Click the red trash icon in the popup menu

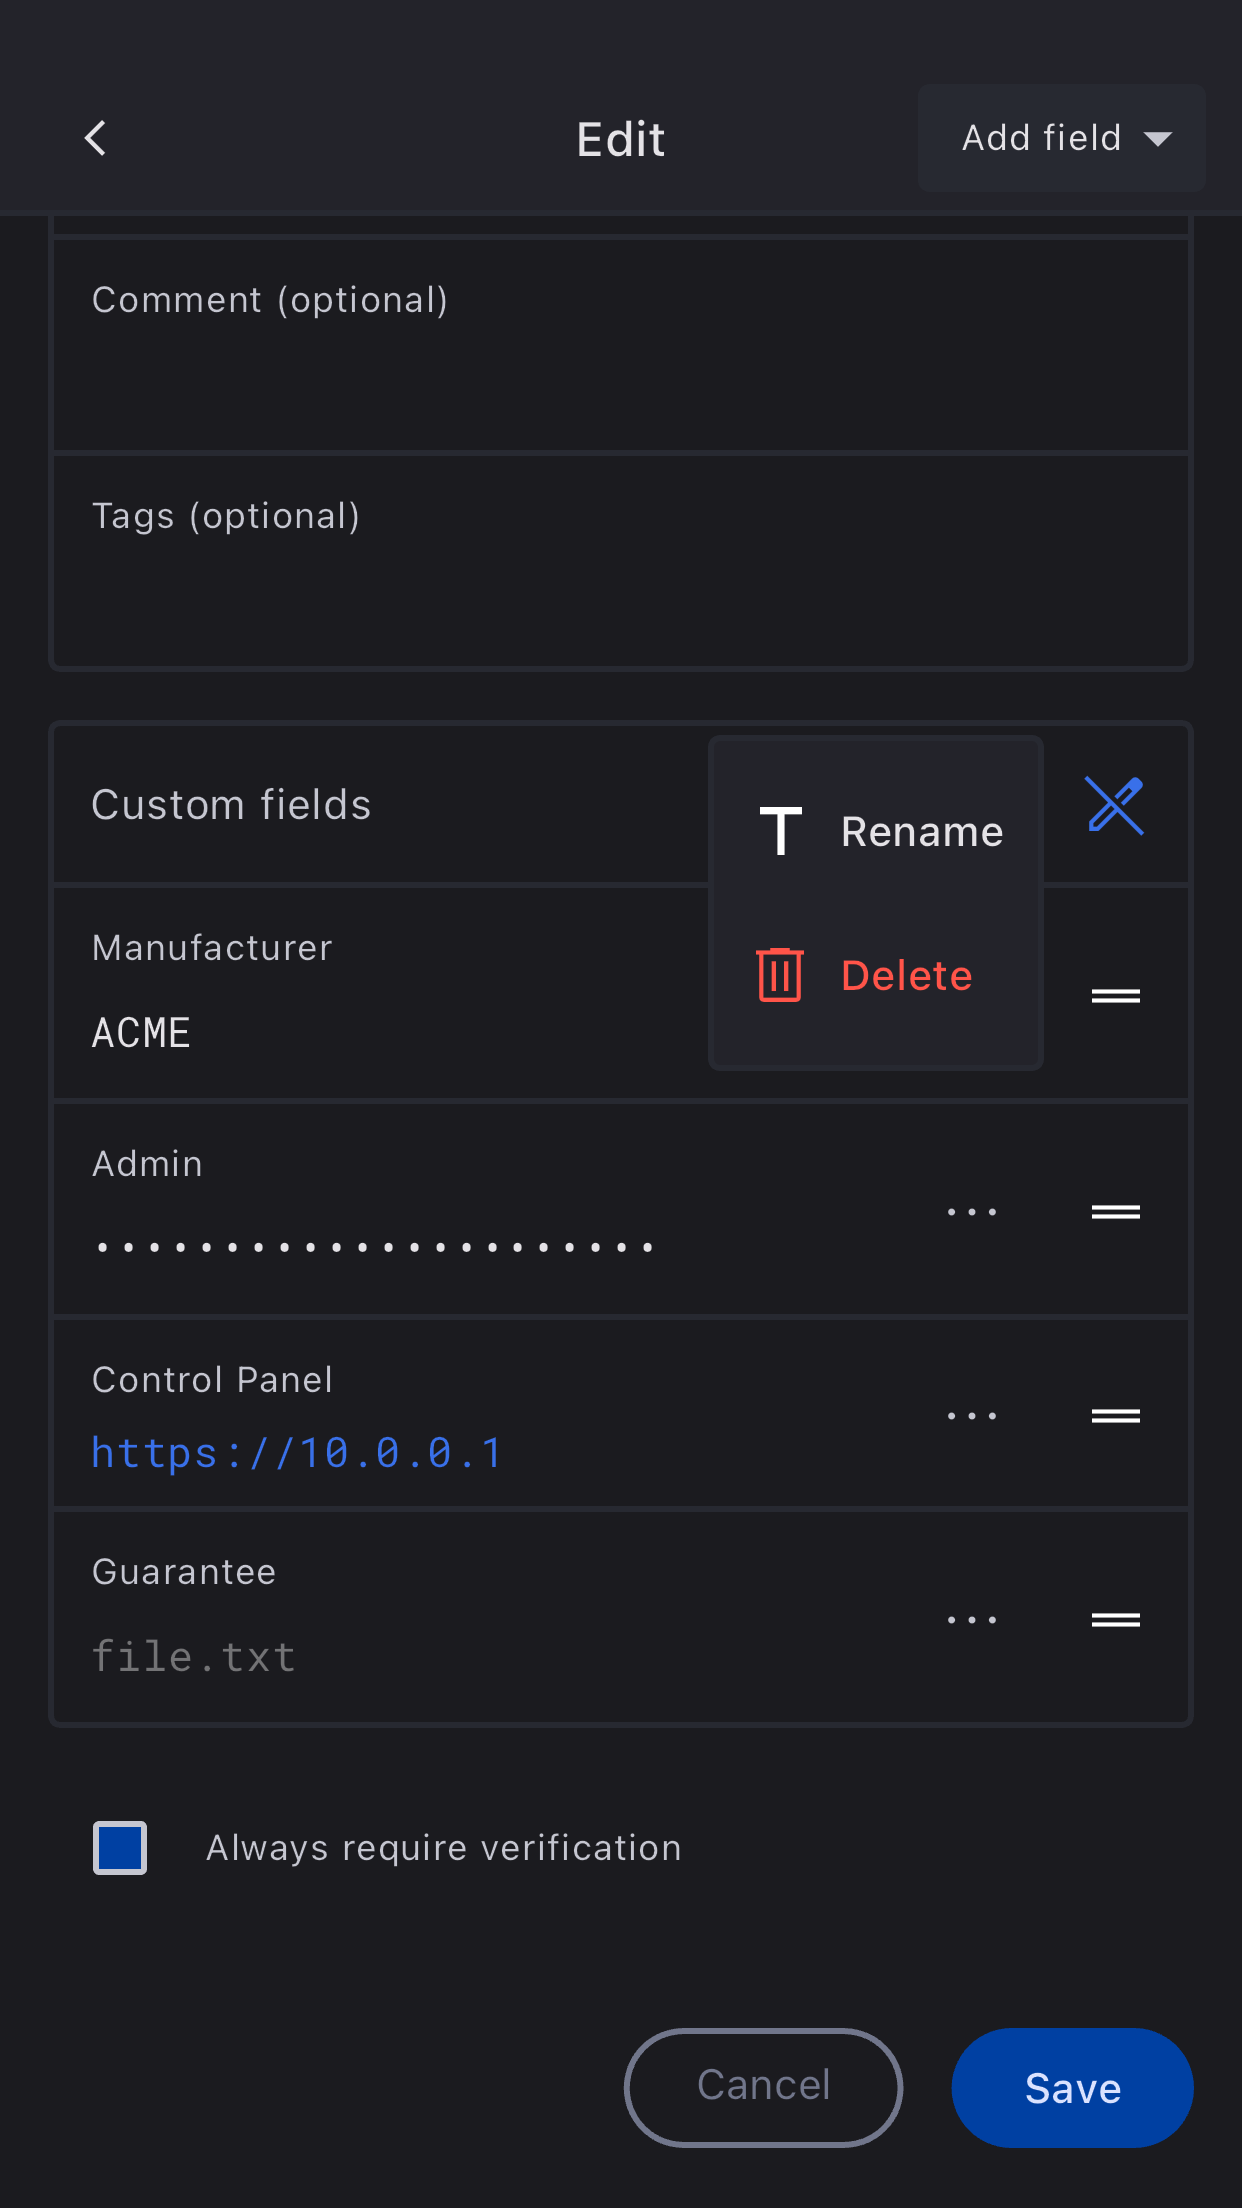tap(780, 975)
